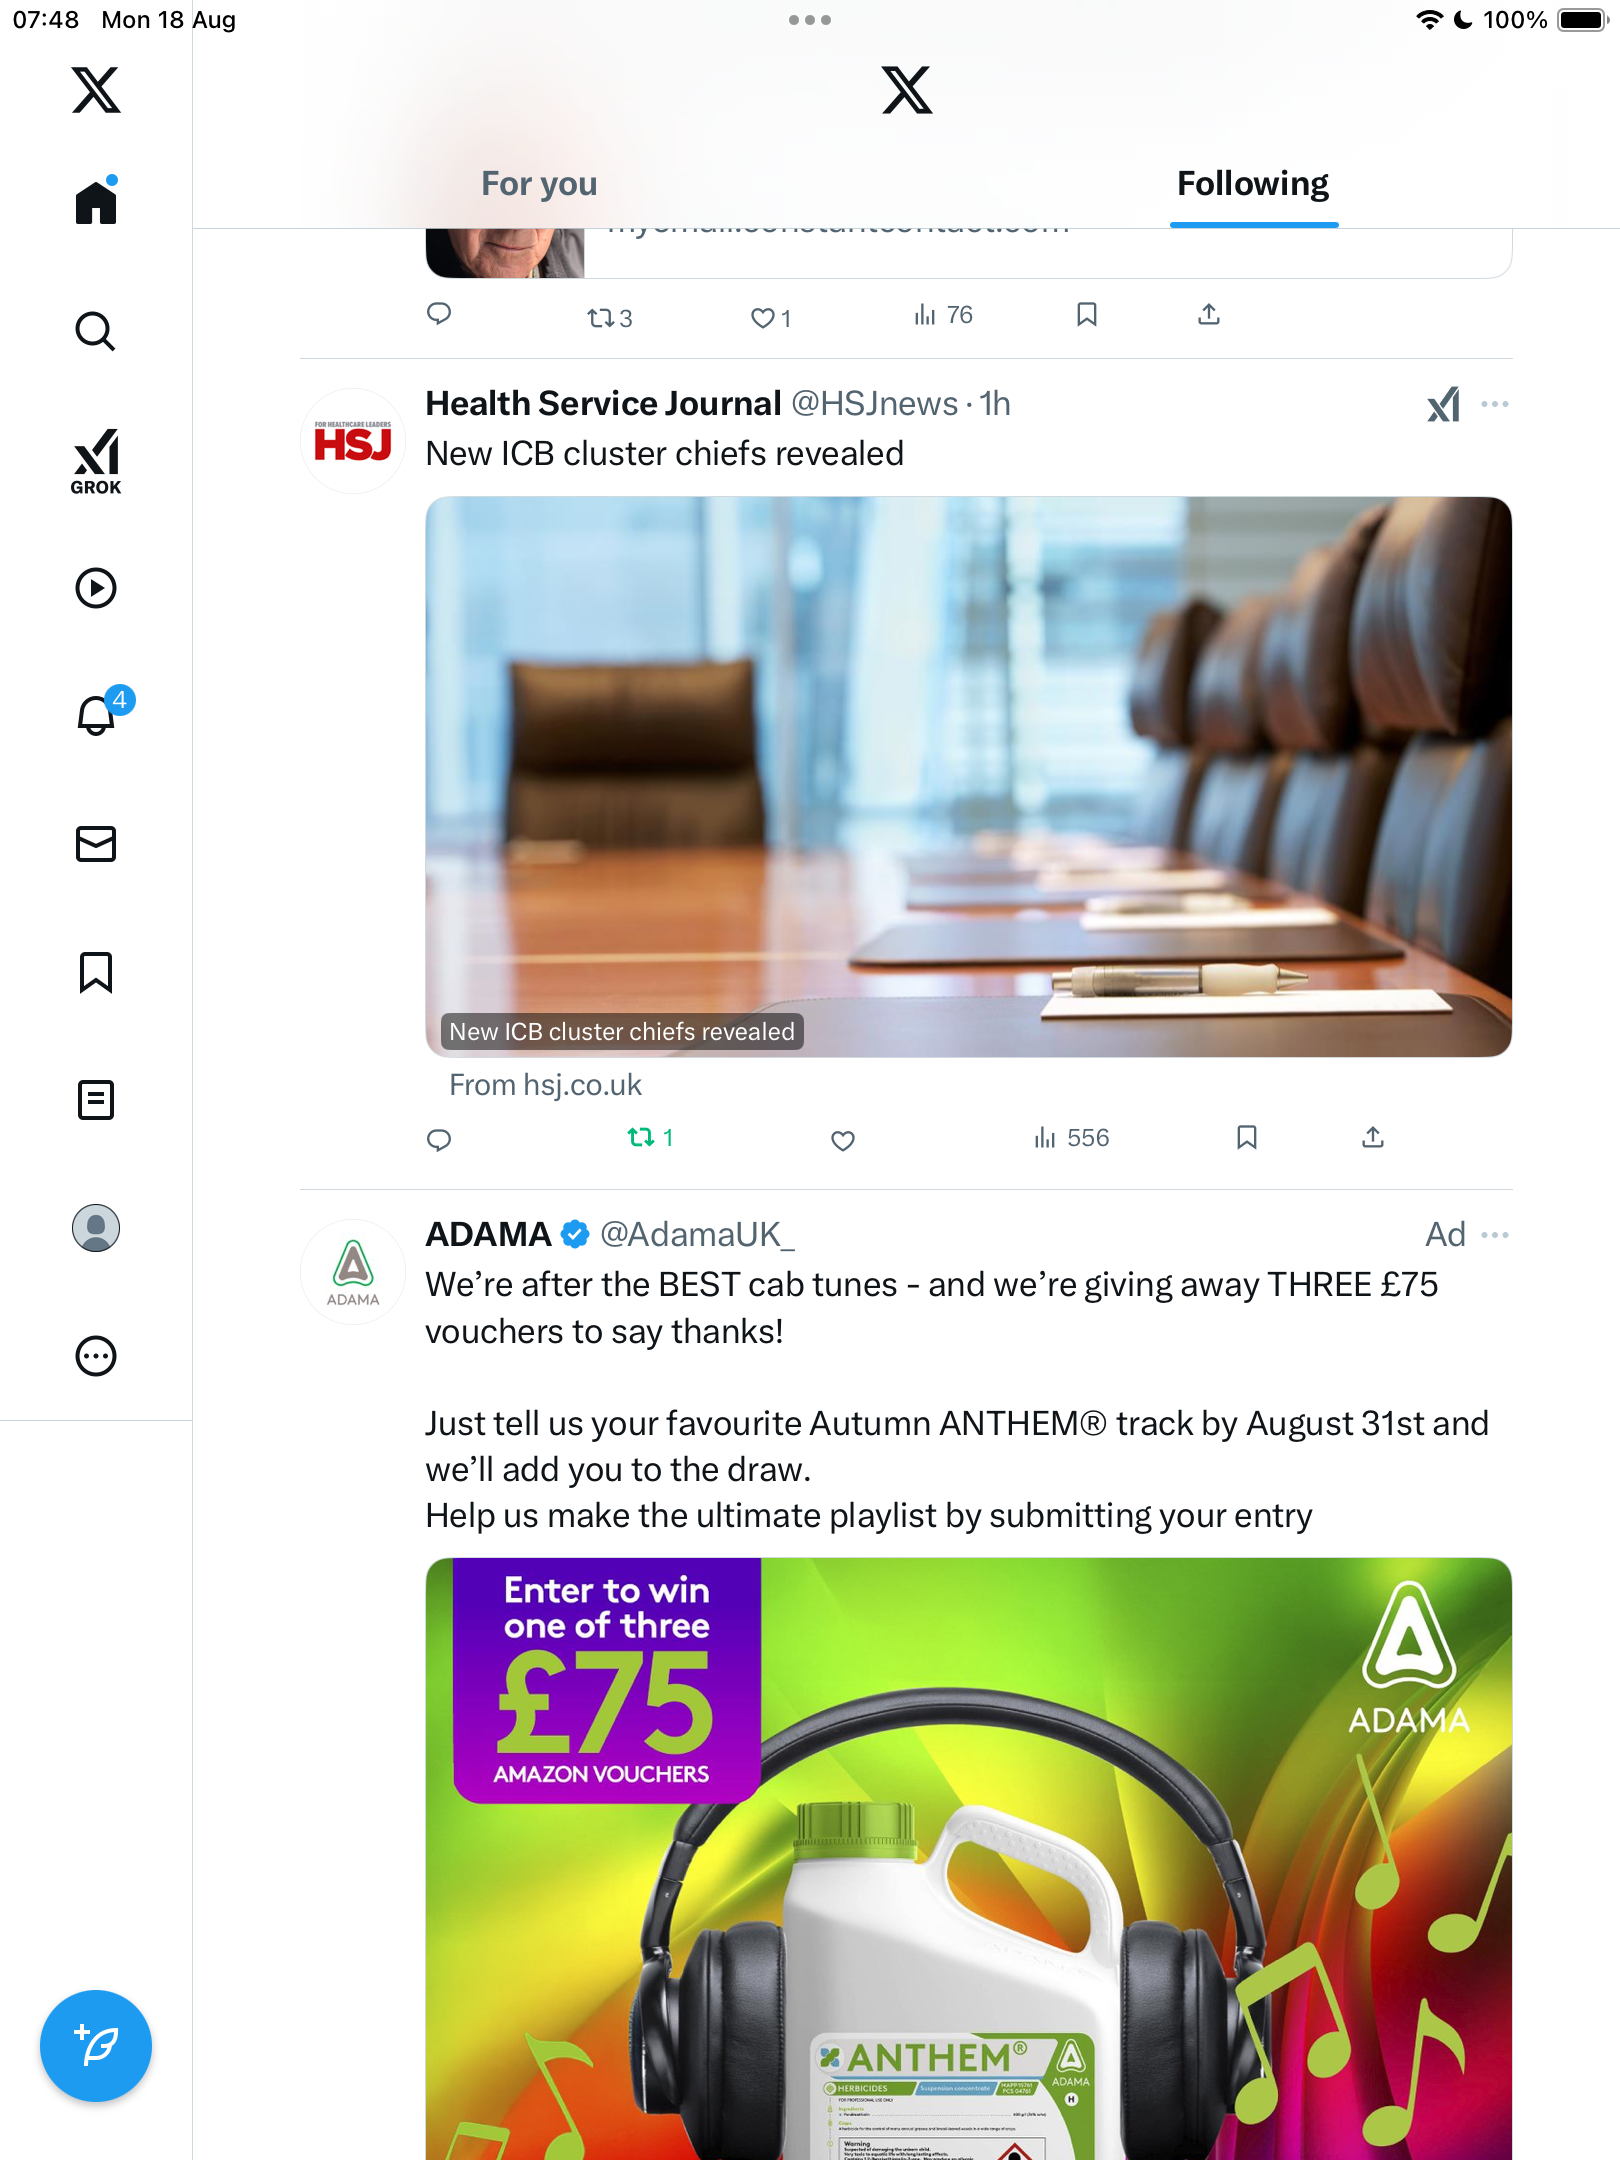This screenshot has width=1620, height=2160.
Task: Open Grok from the sidebar
Action: pyautogui.click(x=96, y=461)
